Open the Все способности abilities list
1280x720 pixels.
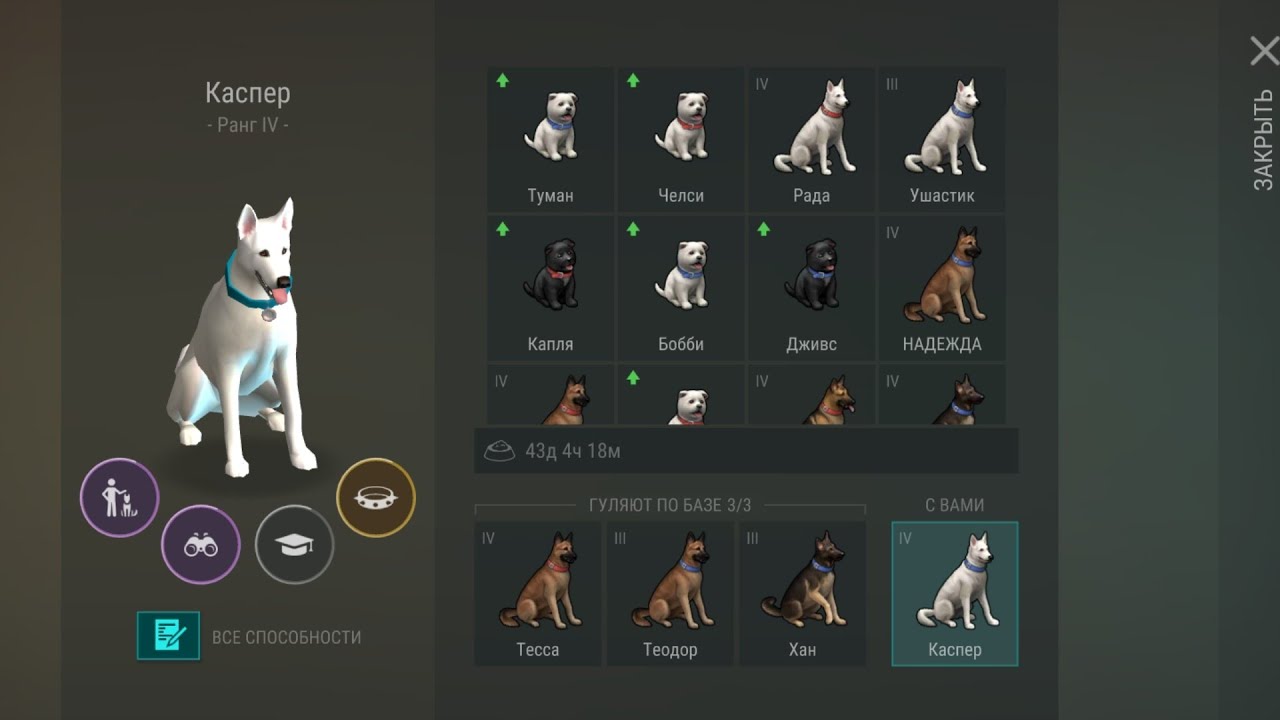(x=286, y=637)
